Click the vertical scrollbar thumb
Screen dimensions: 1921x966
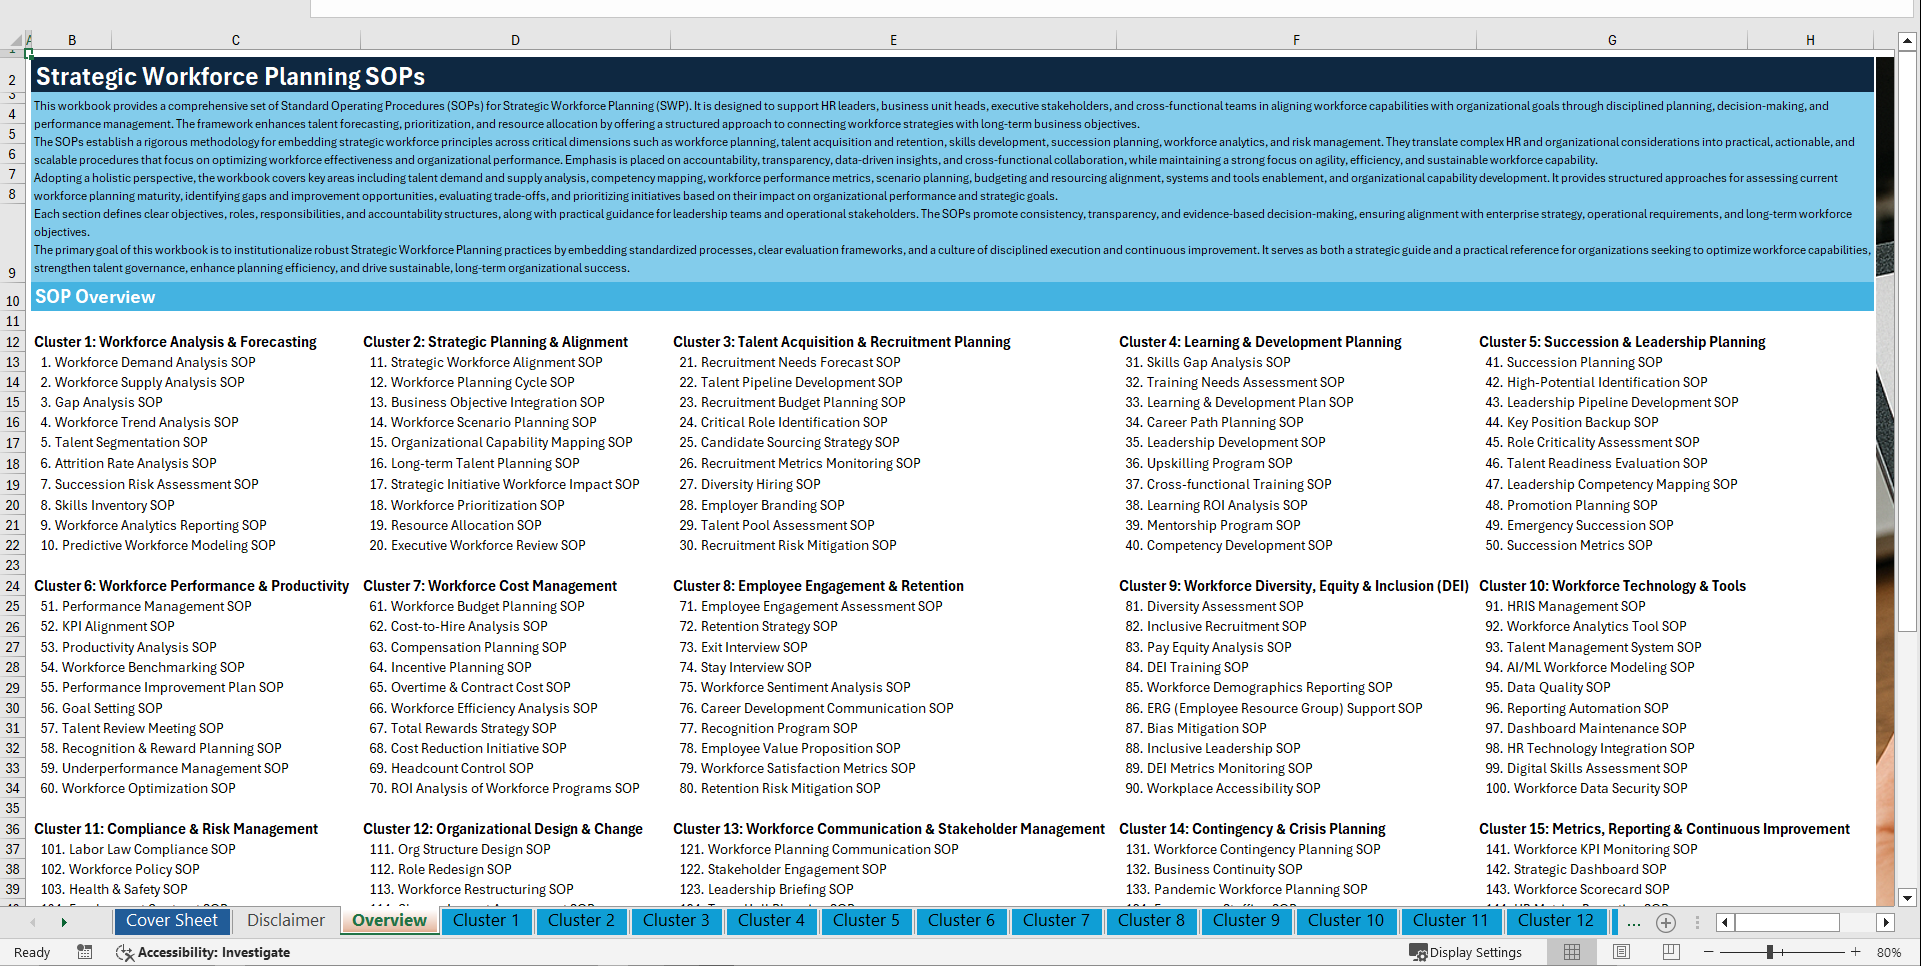click(x=1907, y=343)
